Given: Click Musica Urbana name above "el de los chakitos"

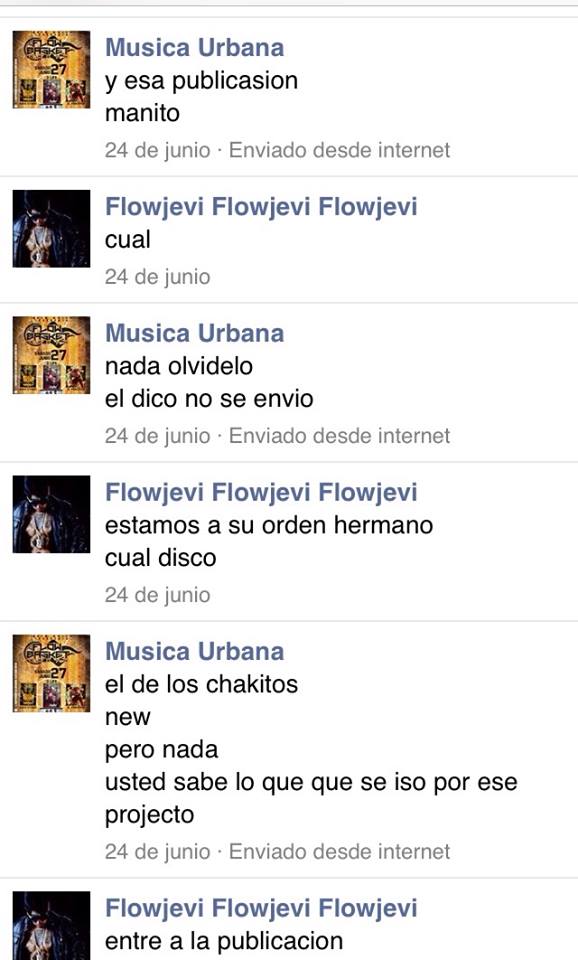Looking at the screenshot, I should [x=195, y=652].
